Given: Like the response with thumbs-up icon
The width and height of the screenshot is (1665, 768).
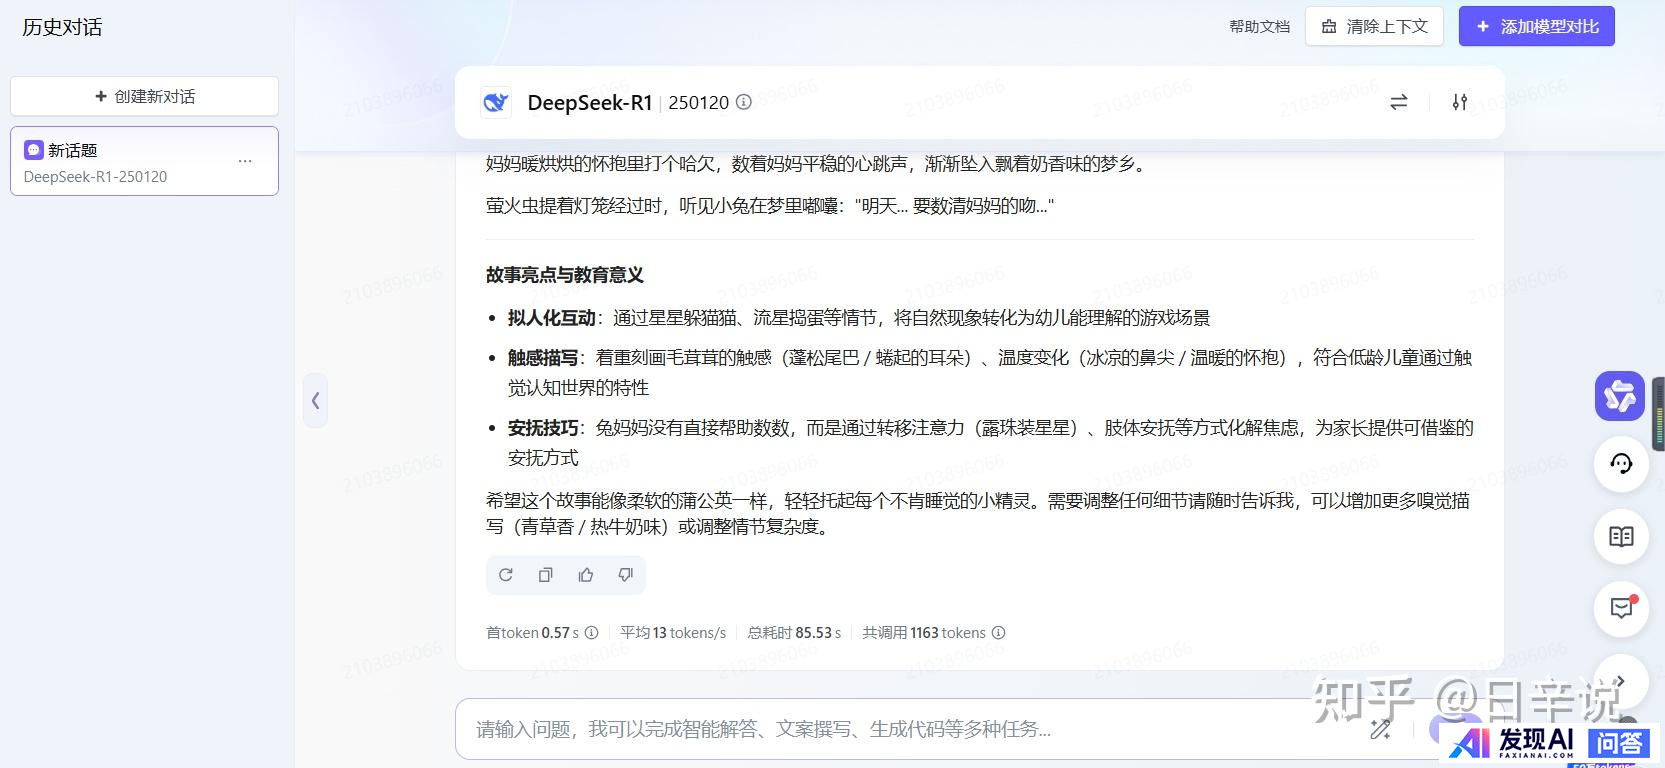Looking at the screenshot, I should (586, 575).
